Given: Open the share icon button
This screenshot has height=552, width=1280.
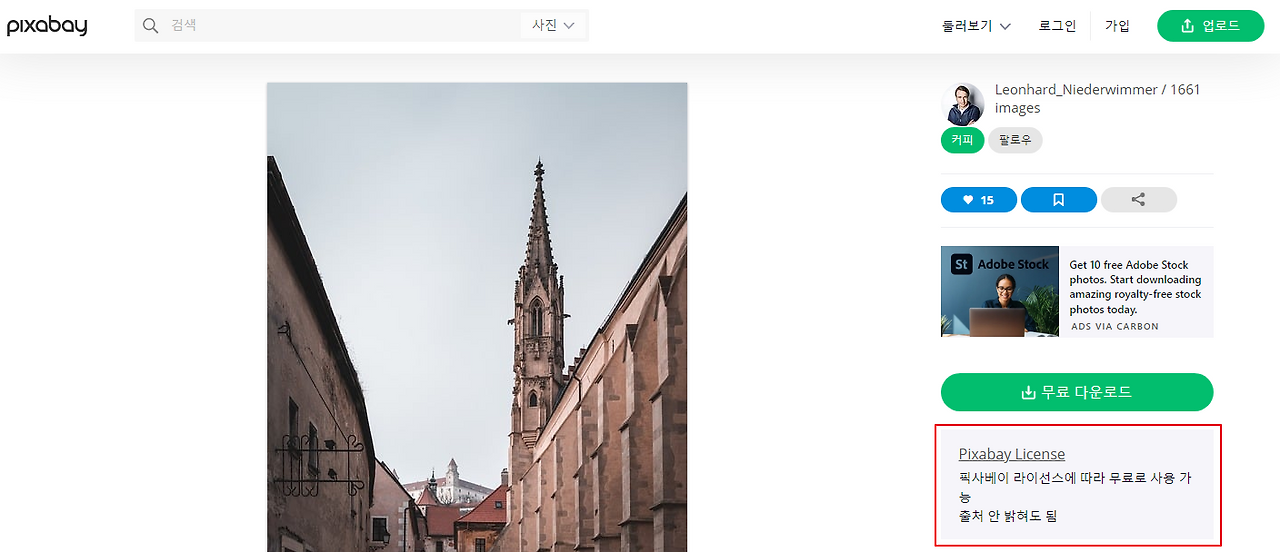Looking at the screenshot, I should 1139,200.
